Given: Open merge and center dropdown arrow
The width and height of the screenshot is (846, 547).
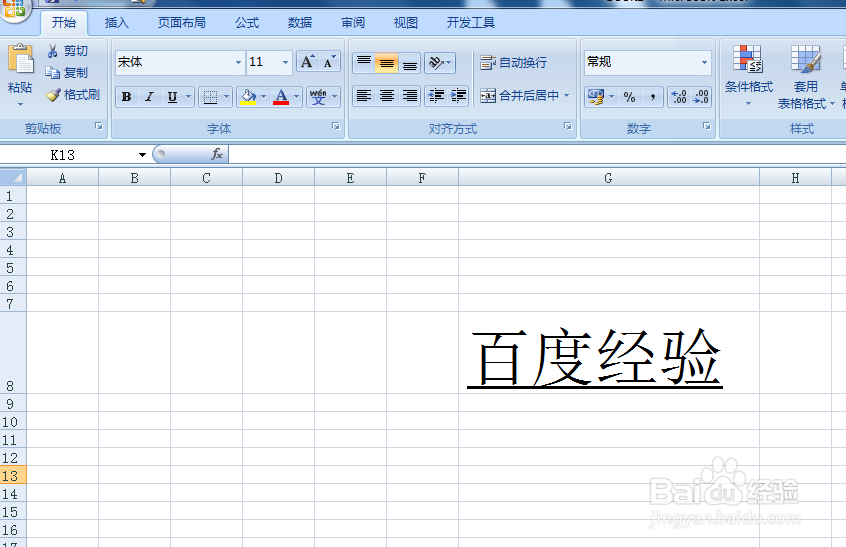Looking at the screenshot, I should click(567, 95).
